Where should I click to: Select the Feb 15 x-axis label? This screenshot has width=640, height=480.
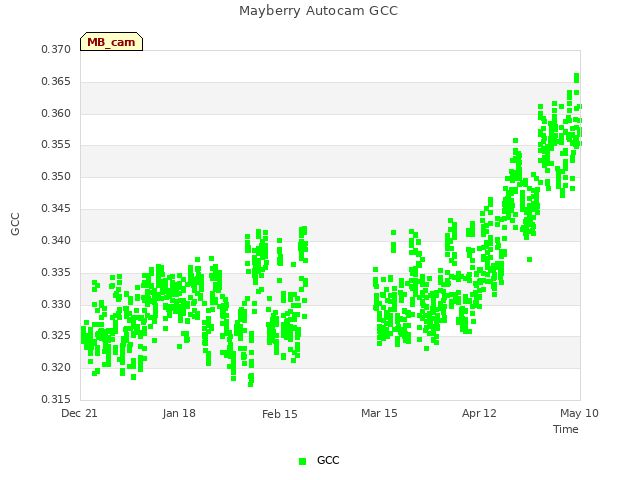(x=280, y=414)
